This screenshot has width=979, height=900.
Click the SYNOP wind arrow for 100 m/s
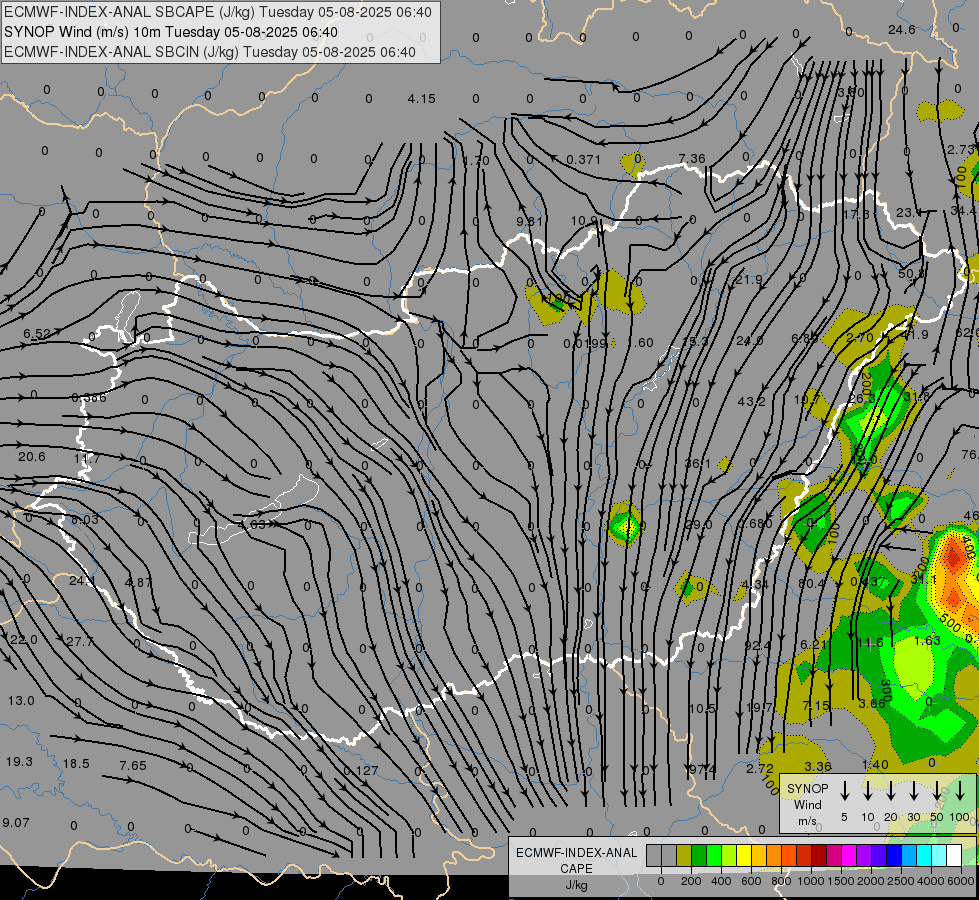coord(960,791)
